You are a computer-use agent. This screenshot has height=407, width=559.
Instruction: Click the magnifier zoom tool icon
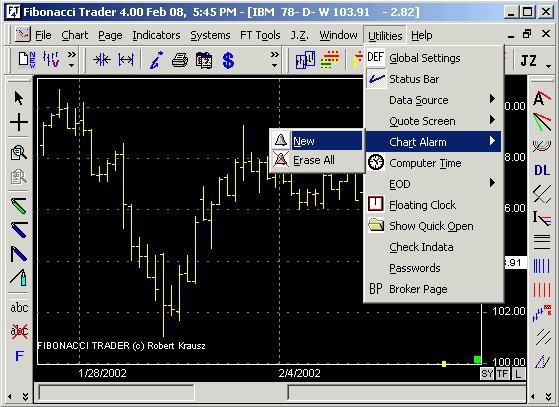pyautogui.click(x=19, y=153)
